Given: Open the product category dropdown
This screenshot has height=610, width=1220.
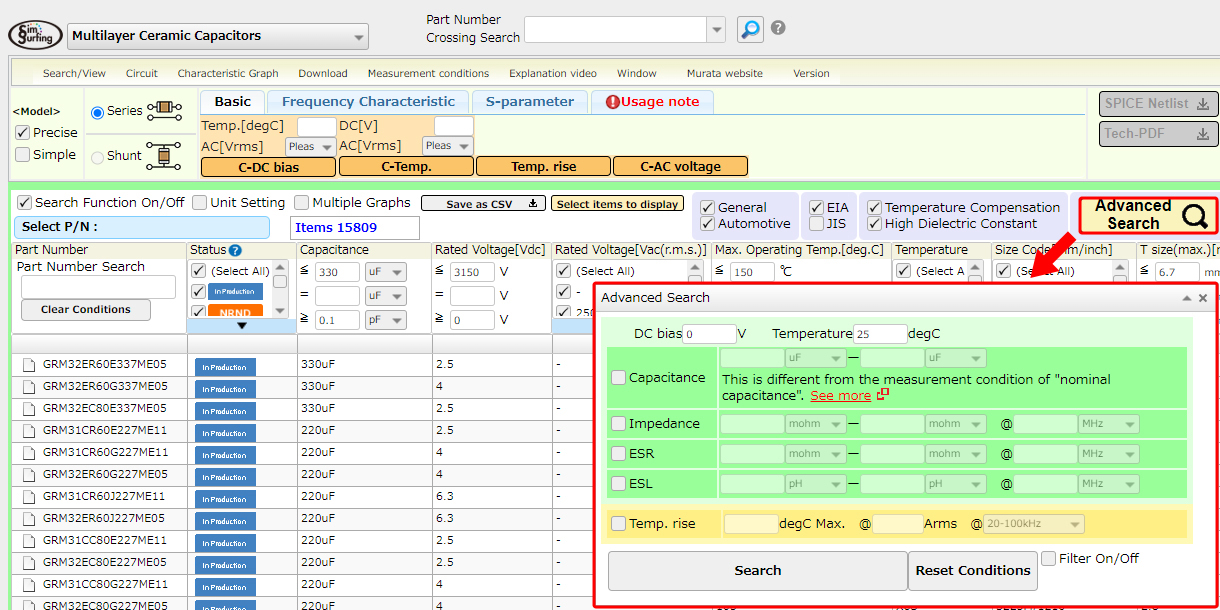Looking at the screenshot, I should click(x=218, y=37).
